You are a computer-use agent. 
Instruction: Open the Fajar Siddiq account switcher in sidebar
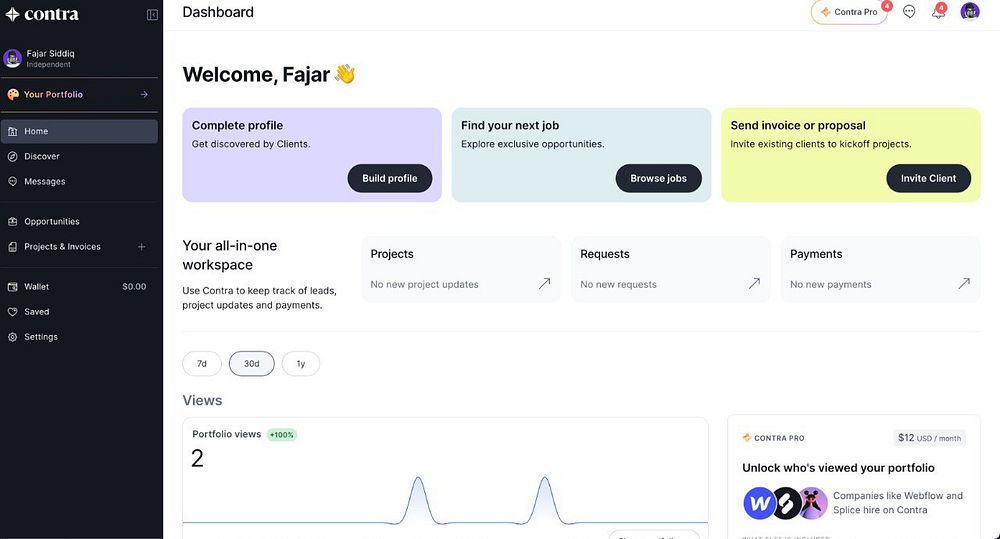[x=80, y=58]
